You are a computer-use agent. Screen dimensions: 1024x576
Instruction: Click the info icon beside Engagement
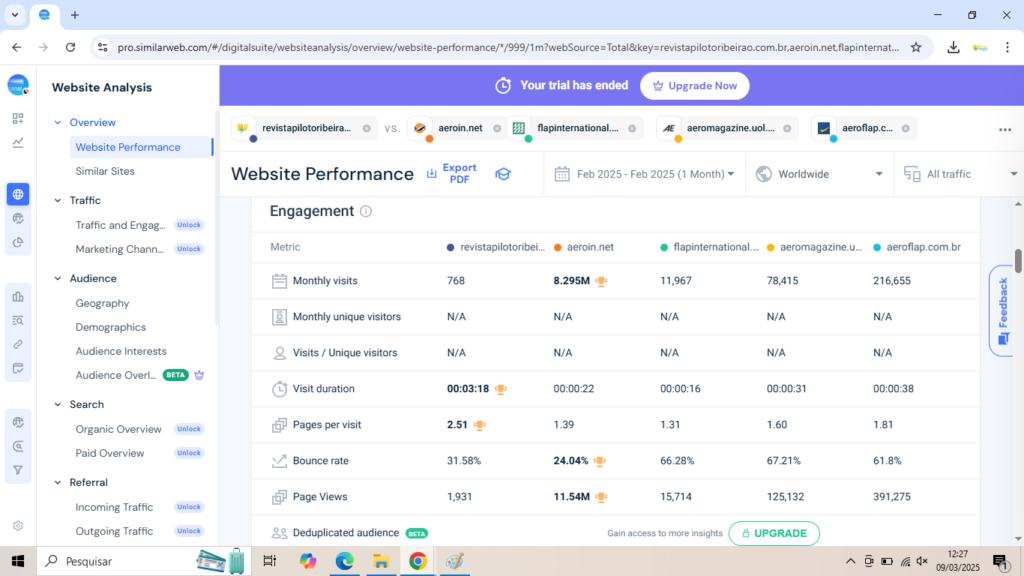pos(366,212)
